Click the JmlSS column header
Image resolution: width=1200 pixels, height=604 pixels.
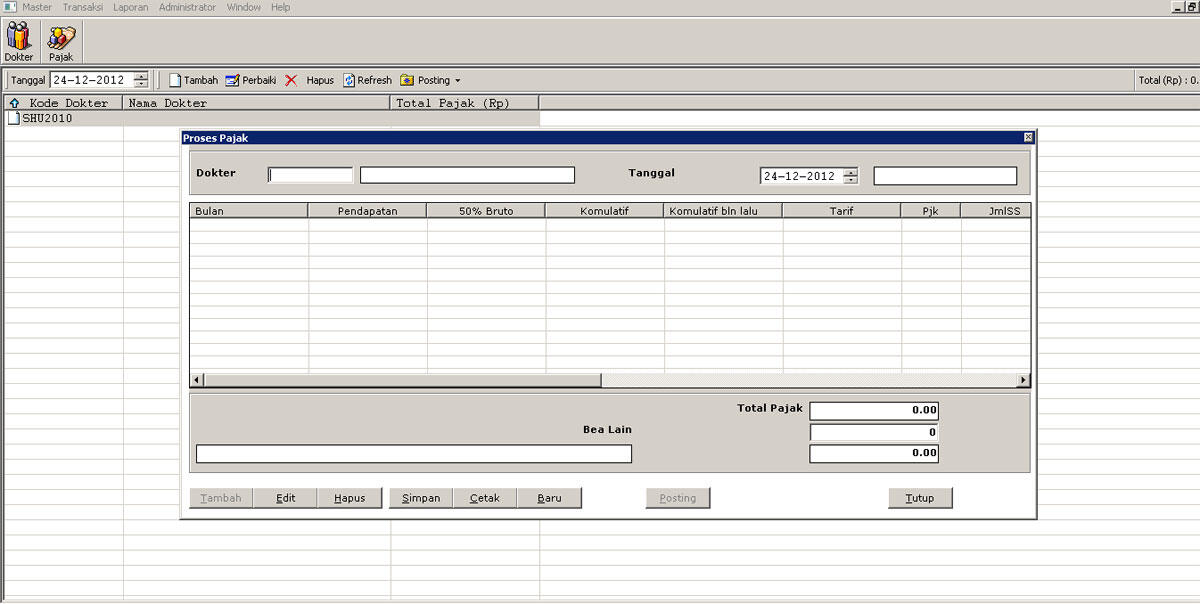point(995,211)
